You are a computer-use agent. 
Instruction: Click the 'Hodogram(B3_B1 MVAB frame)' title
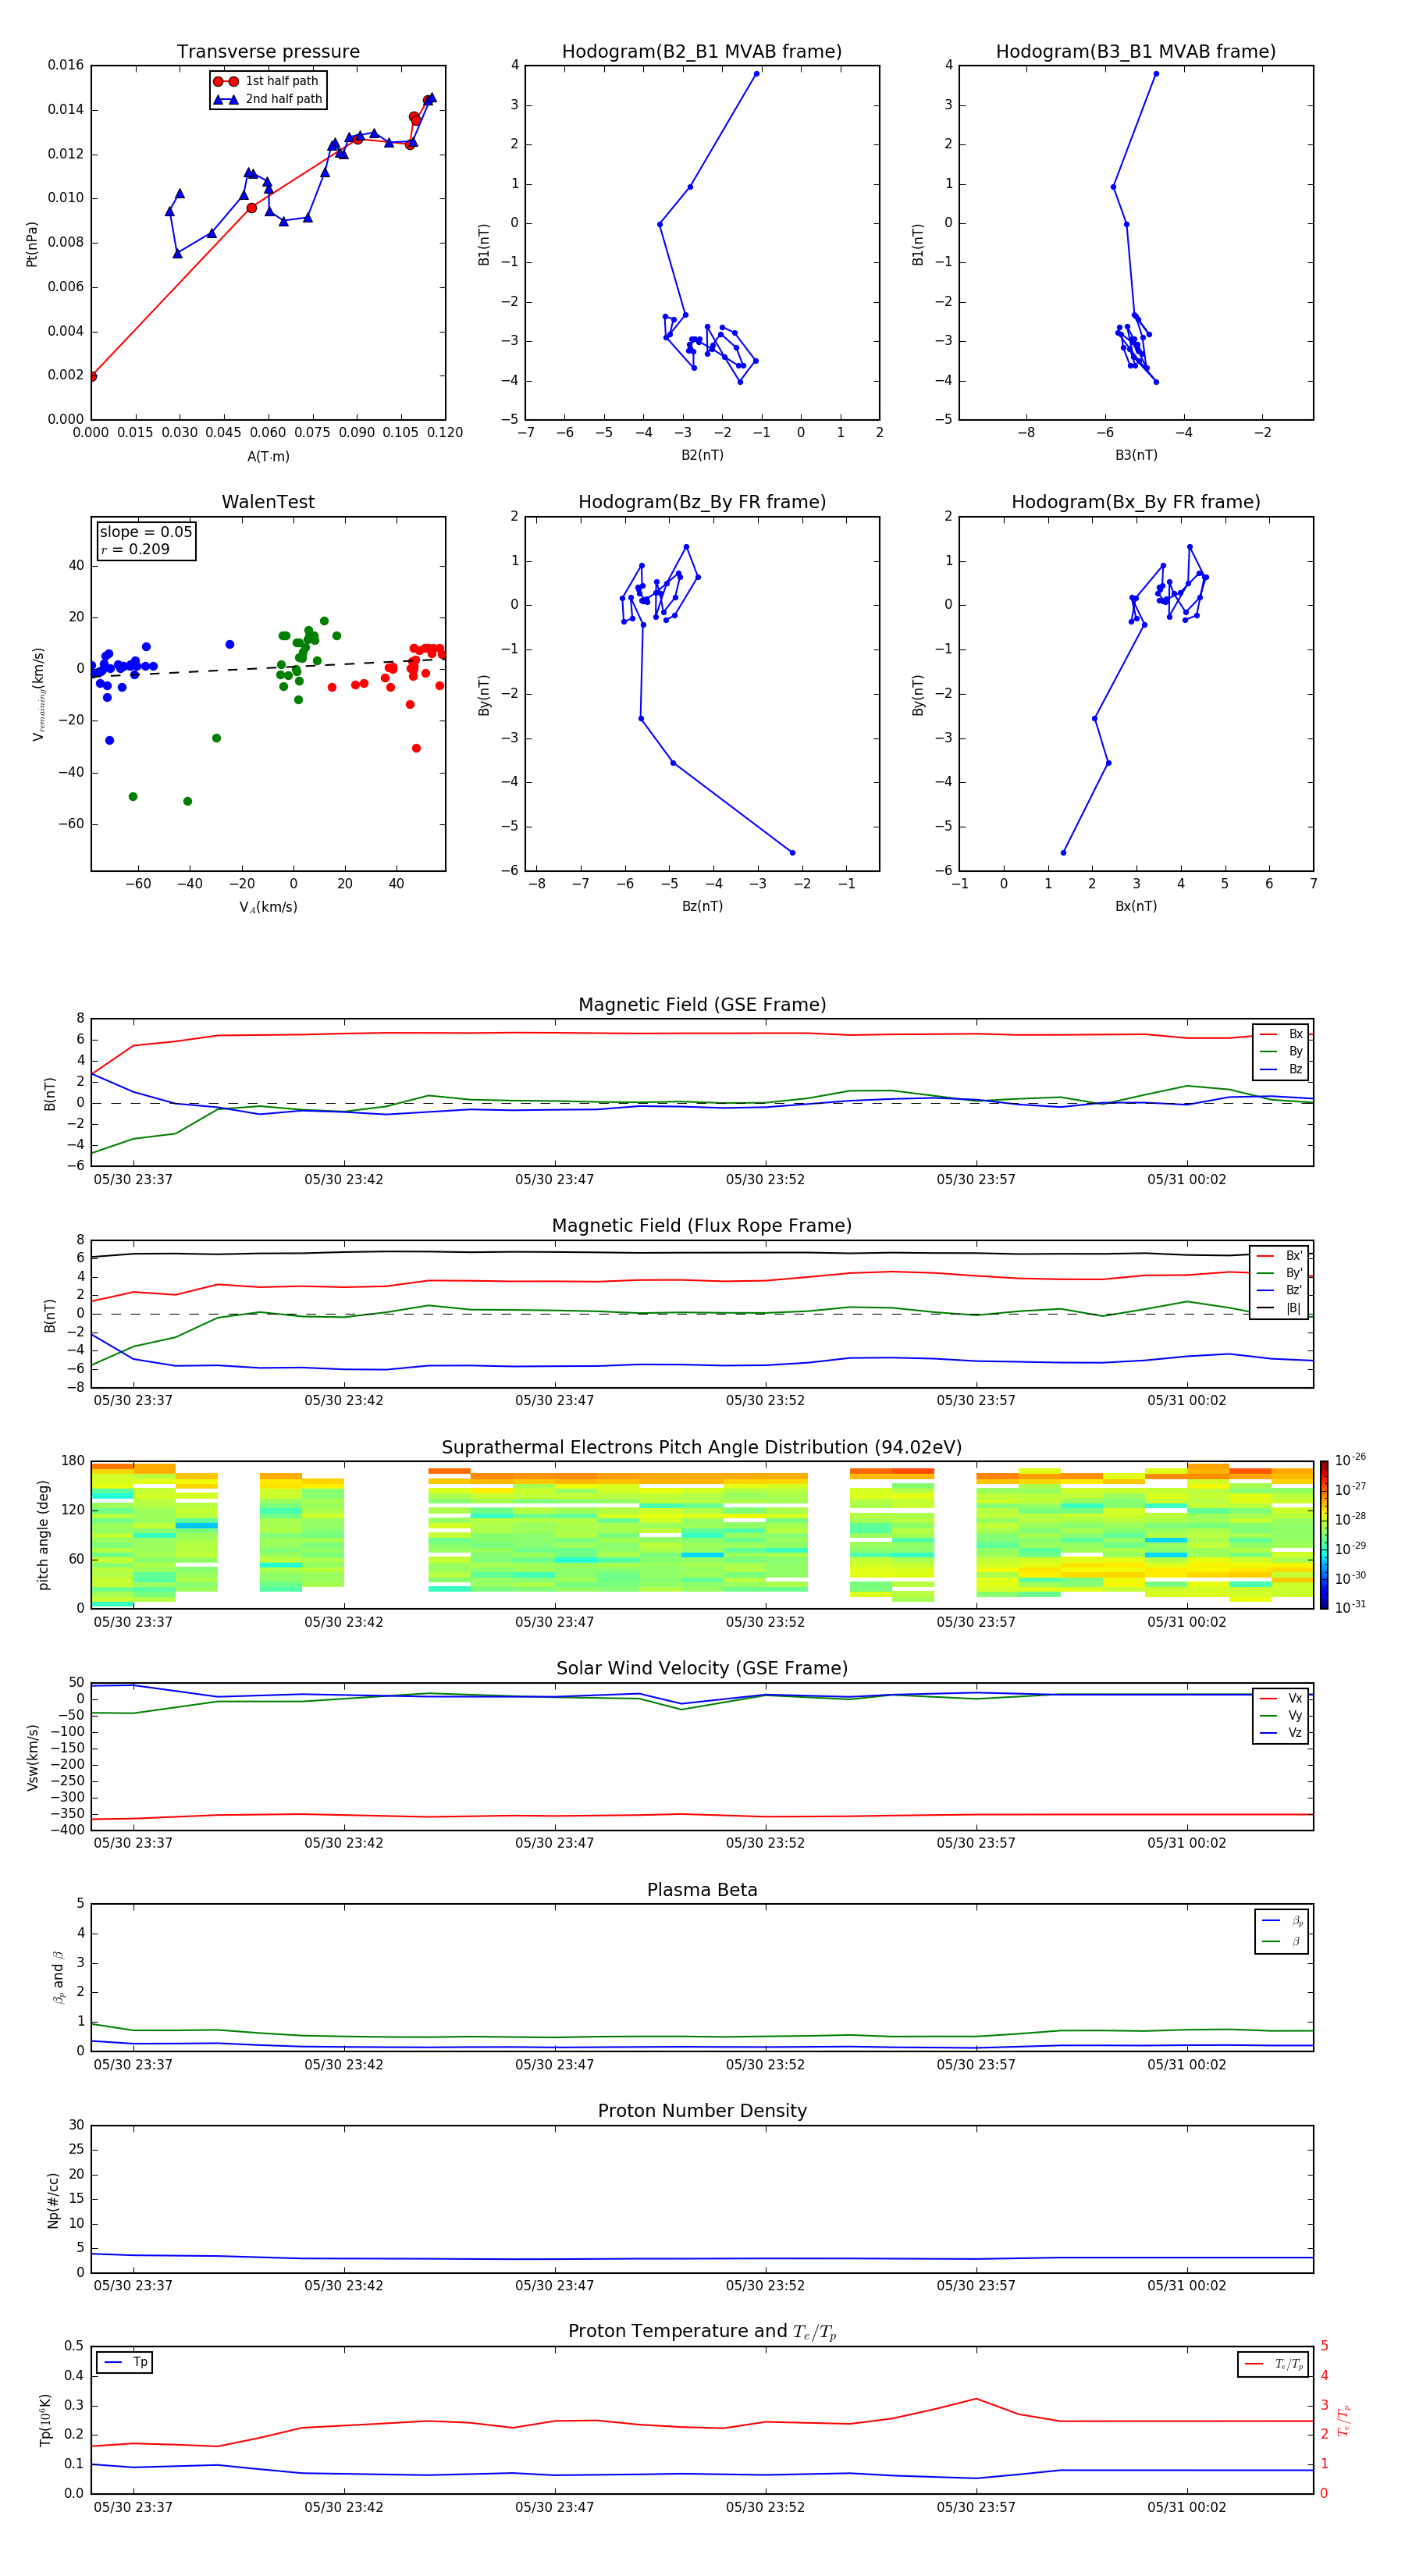click(1136, 52)
